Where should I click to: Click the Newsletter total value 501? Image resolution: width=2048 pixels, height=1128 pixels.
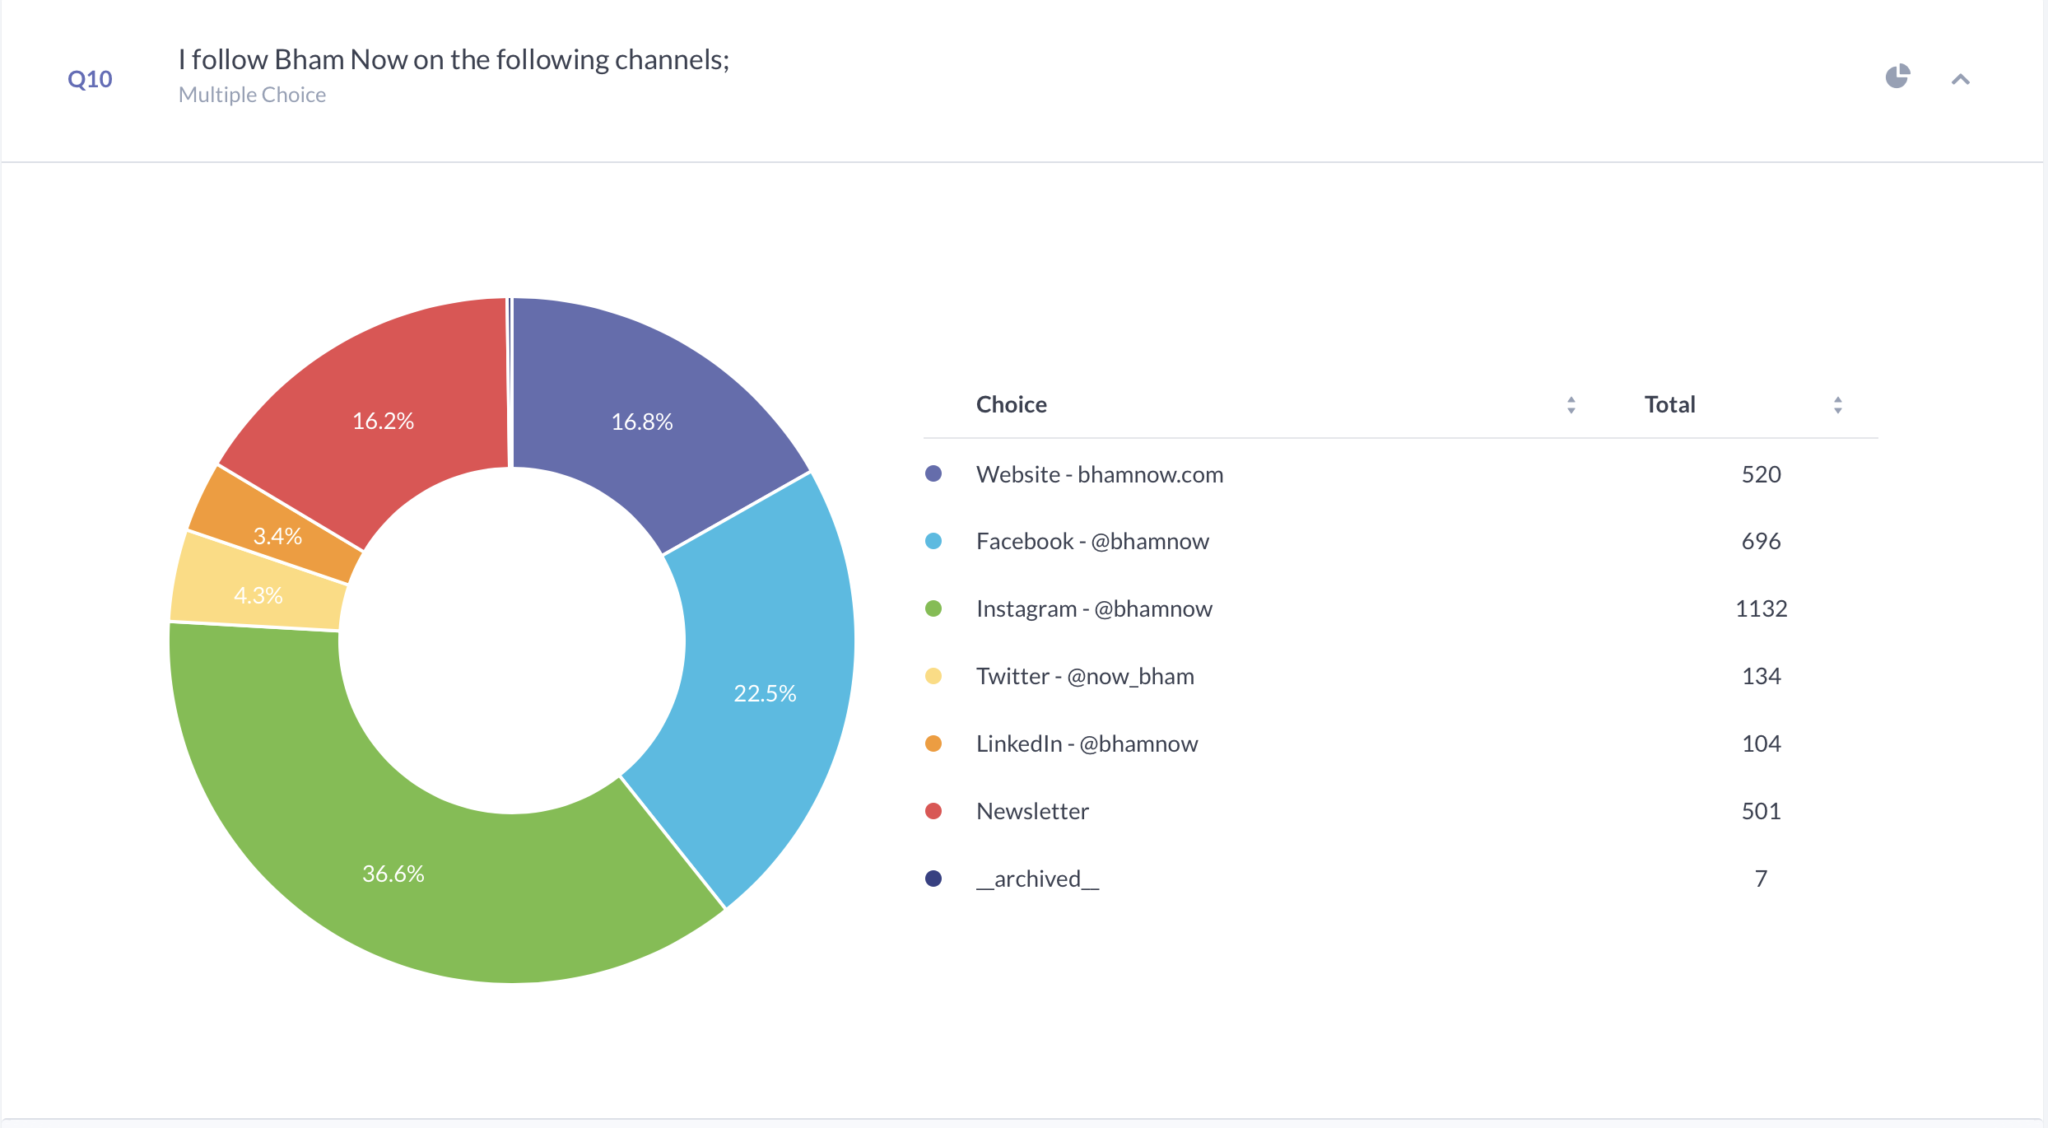(1761, 811)
